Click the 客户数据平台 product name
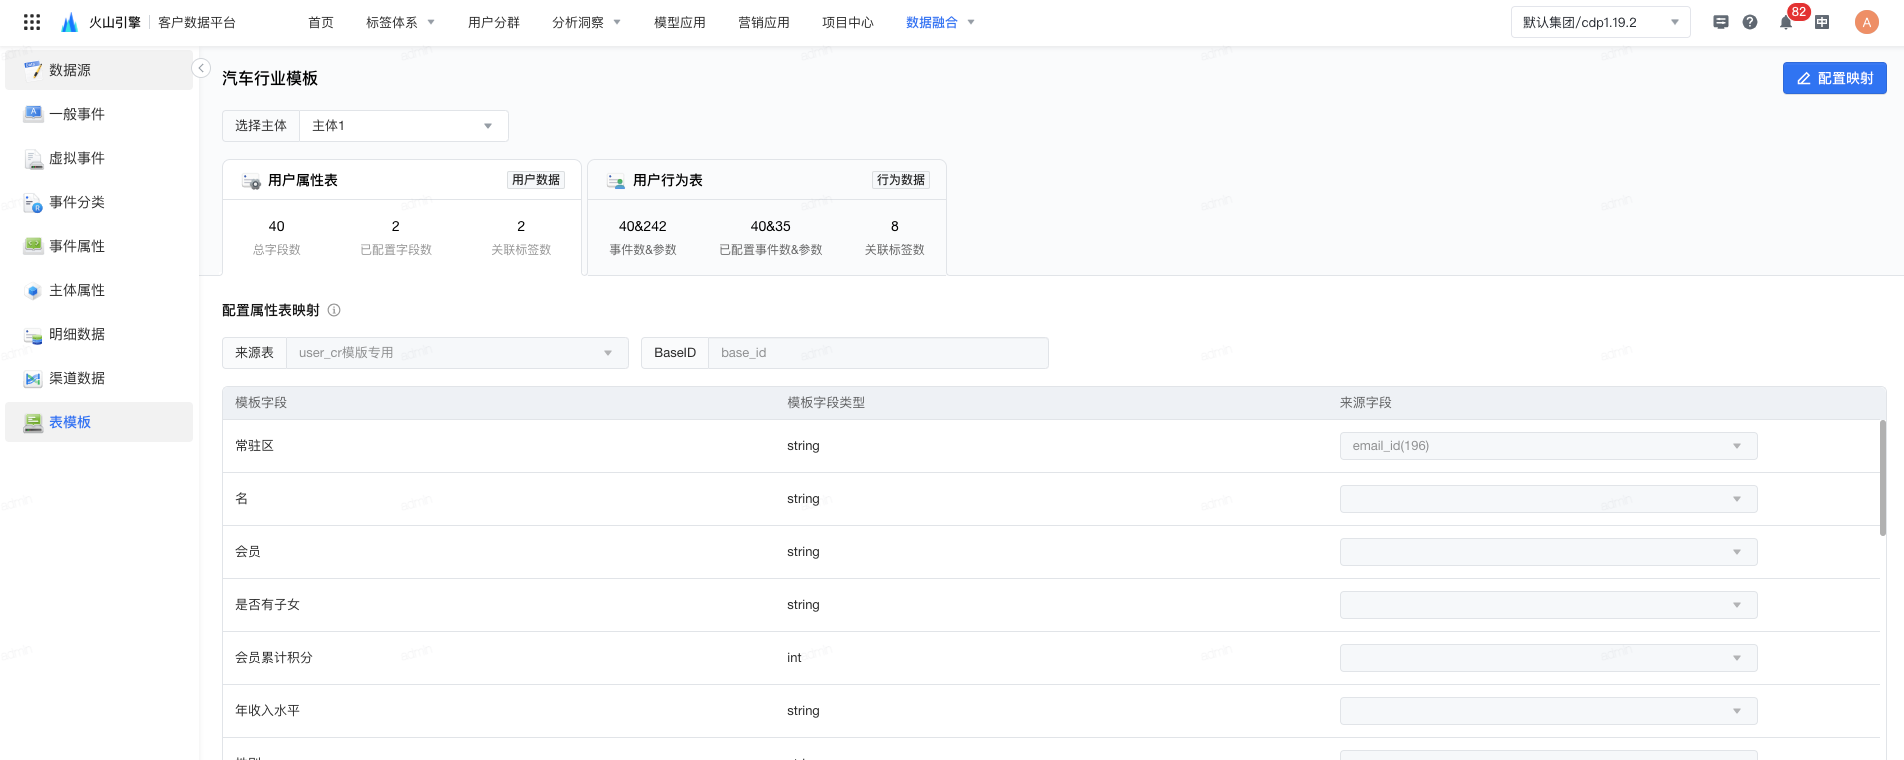Screen dimensions: 1904x760 coord(197,22)
